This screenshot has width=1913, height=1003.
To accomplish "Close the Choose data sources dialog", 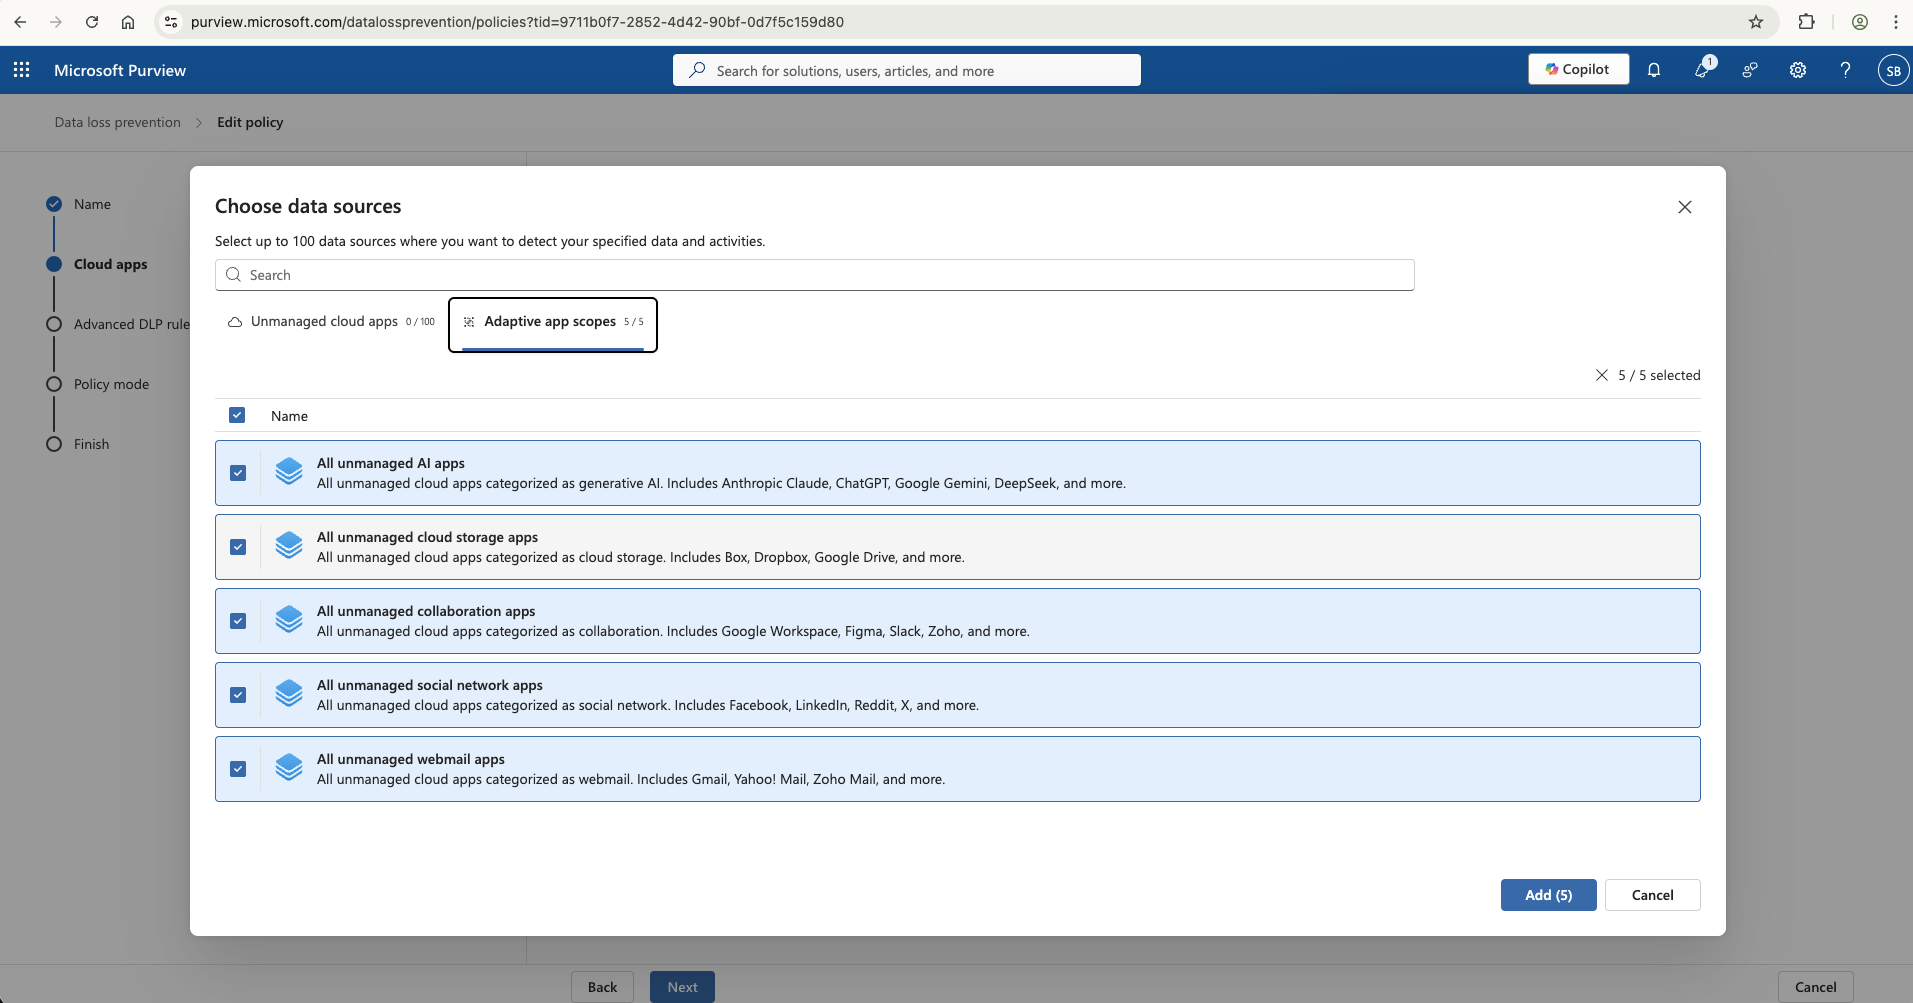I will click(x=1685, y=207).
